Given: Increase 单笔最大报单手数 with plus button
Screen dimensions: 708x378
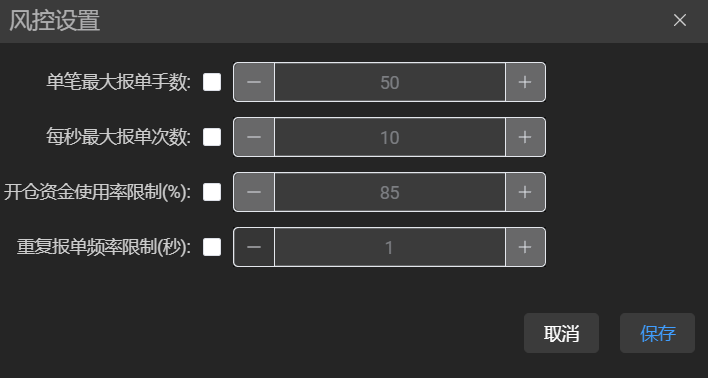Looking at the screenshot, I should [525, 82].
